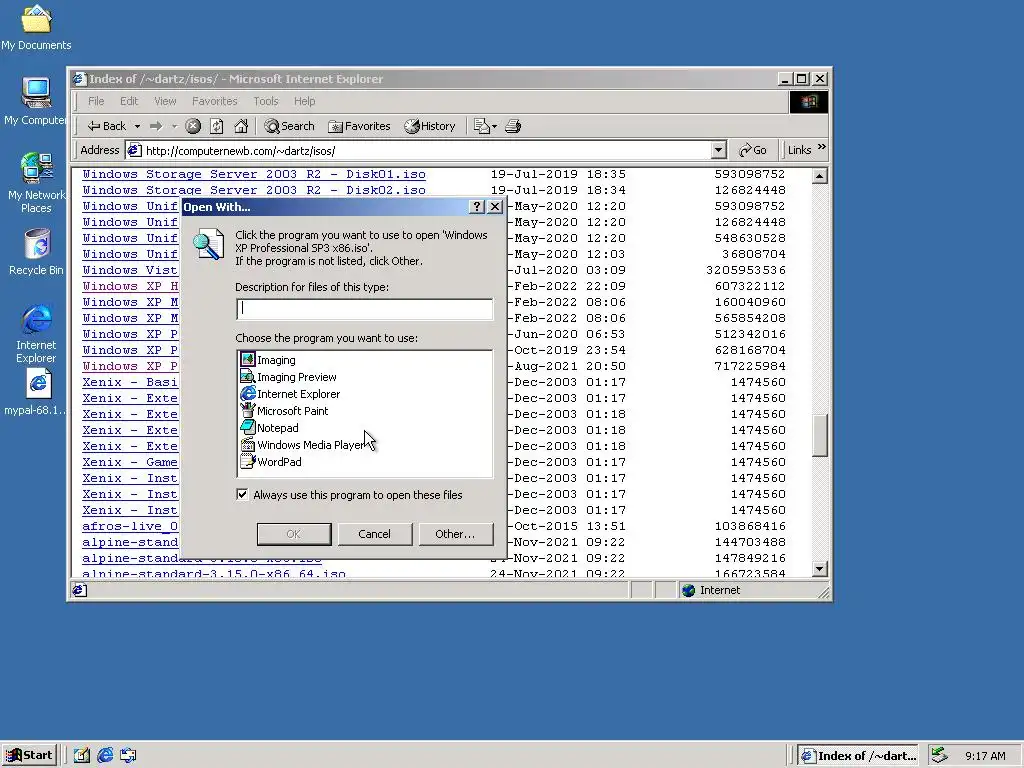Open the Help menu
Screen dimensions: 1024x768
(304, 101)
